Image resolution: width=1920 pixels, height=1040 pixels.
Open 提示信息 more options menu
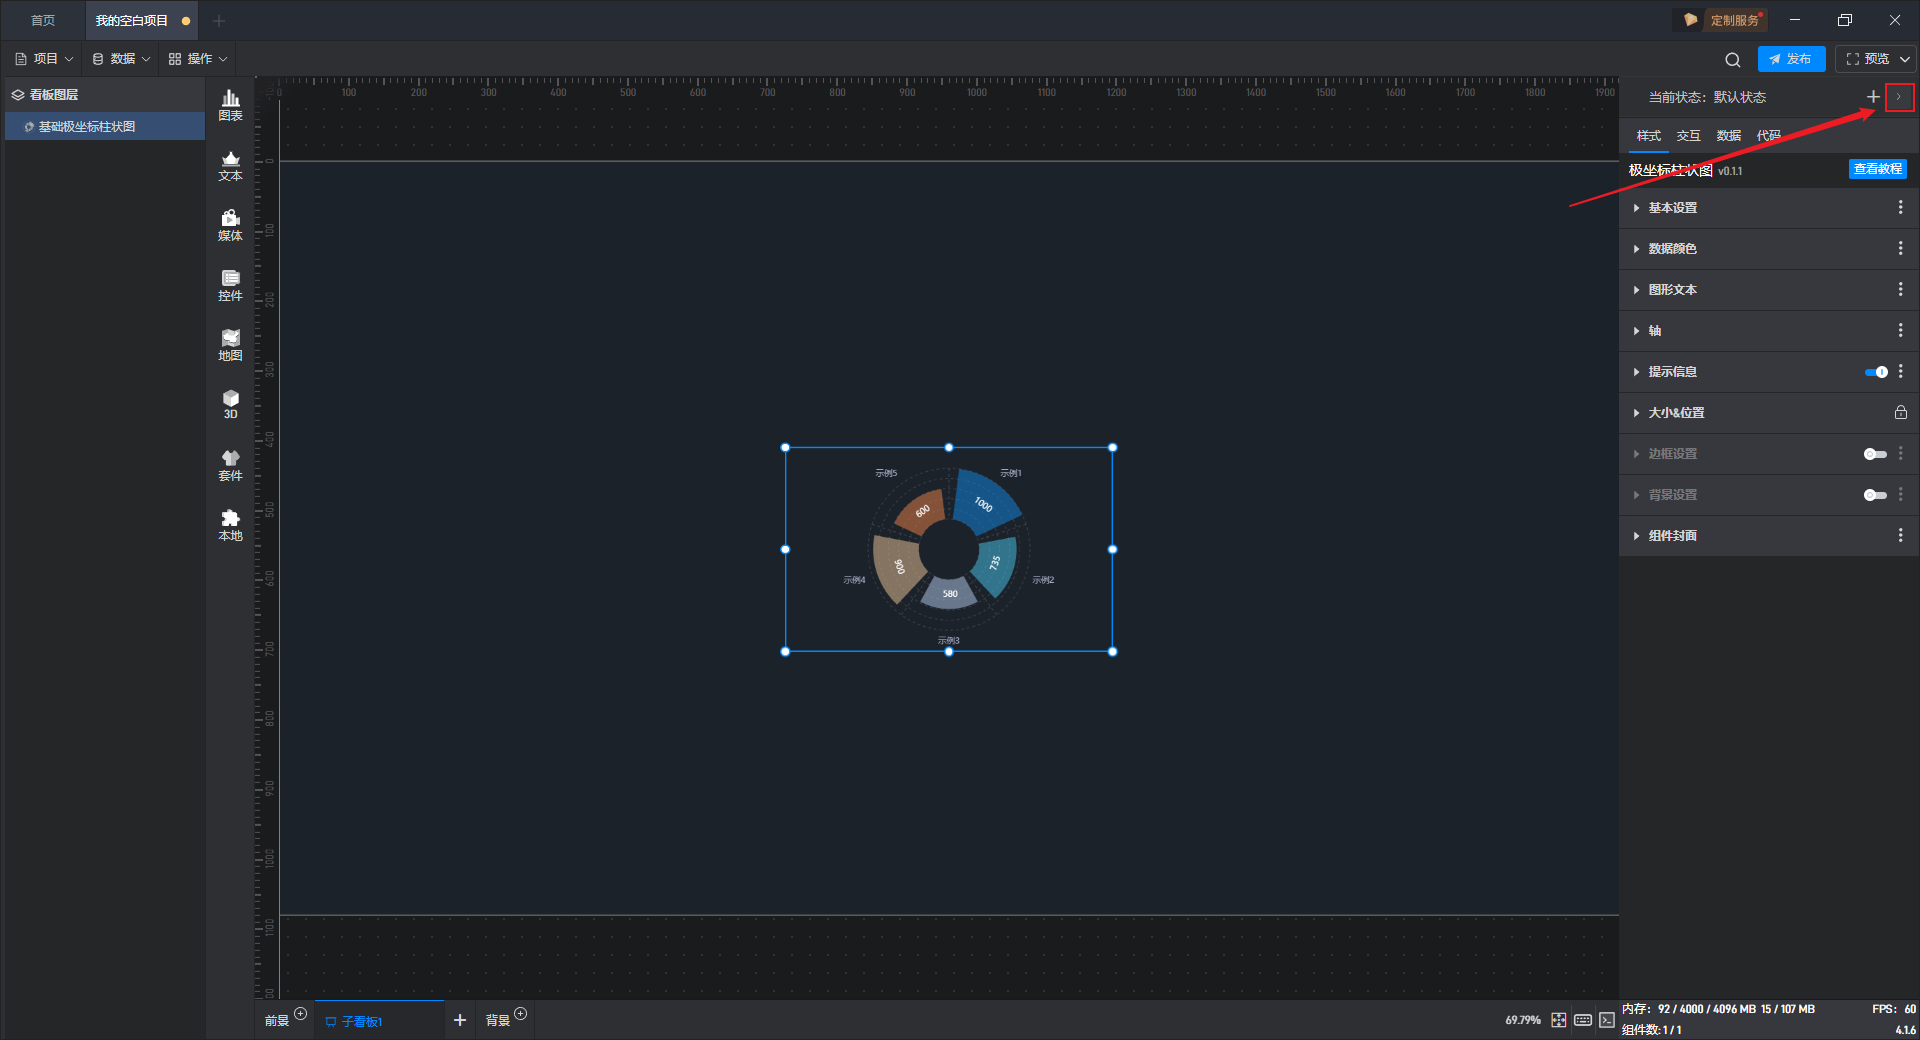click(1901, 371)
